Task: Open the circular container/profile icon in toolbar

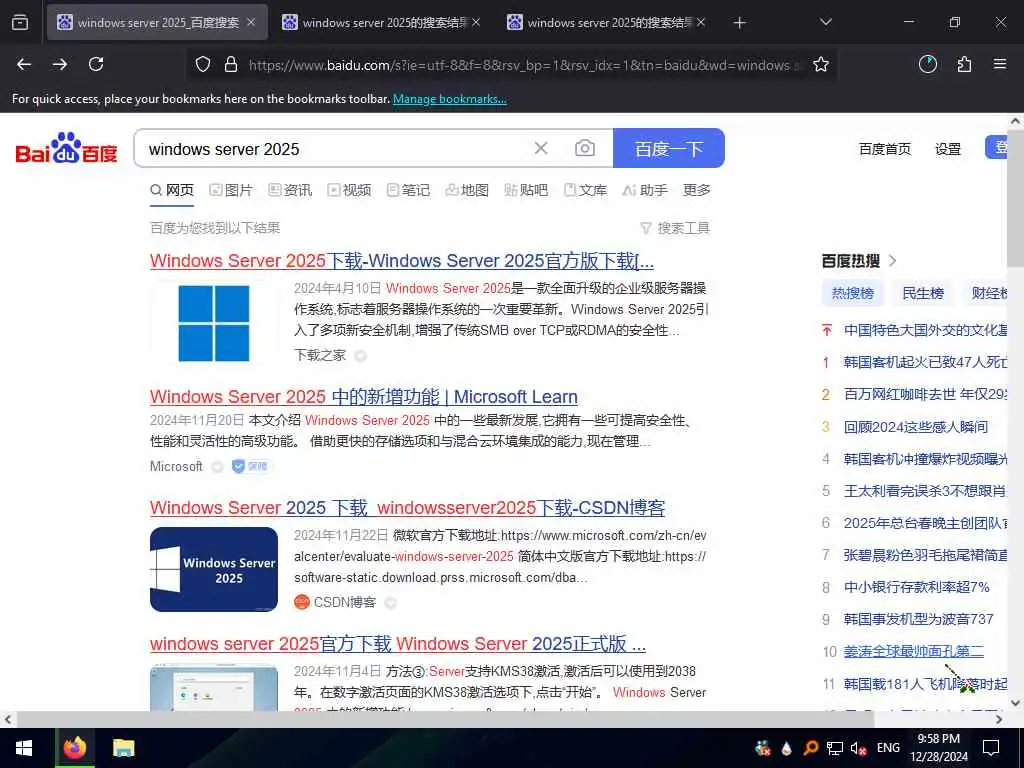Action: click(x=927, y=64)
